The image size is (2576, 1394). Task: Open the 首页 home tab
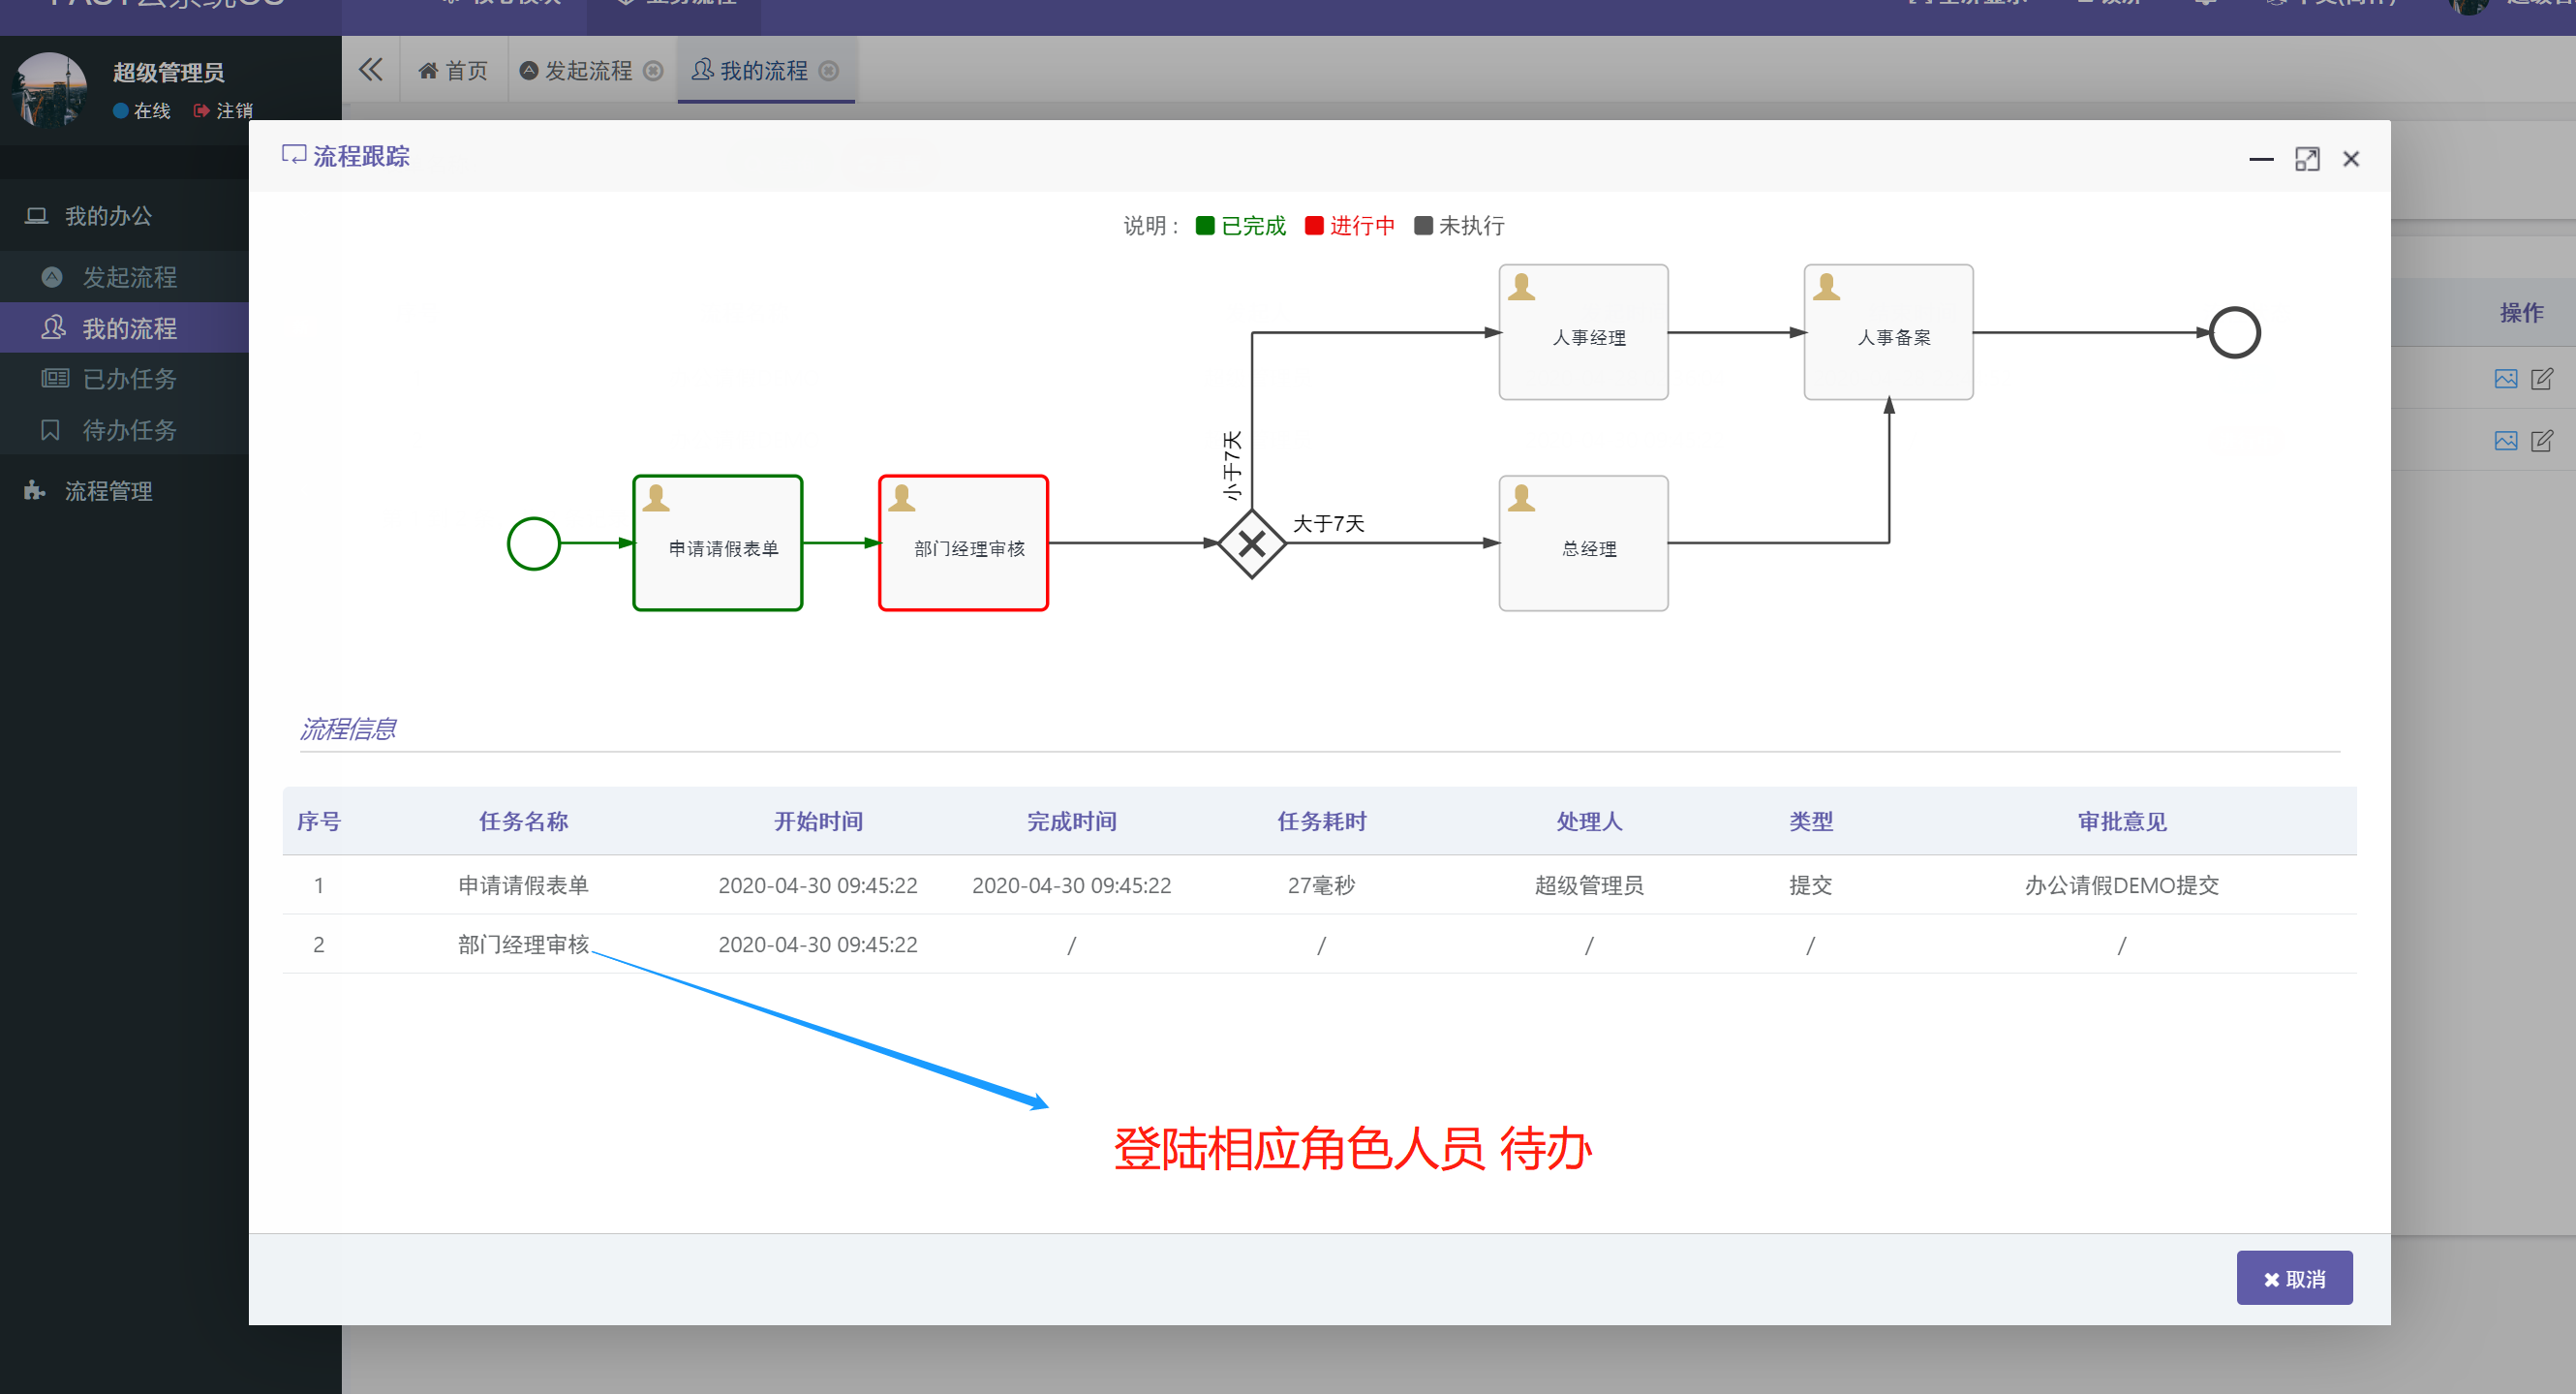453,71
